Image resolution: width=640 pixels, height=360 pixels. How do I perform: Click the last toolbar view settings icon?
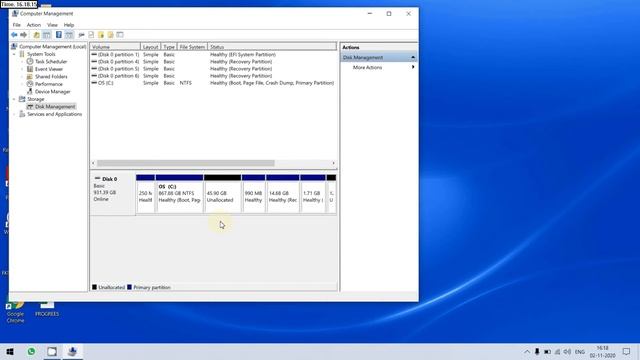click(120, 35)
